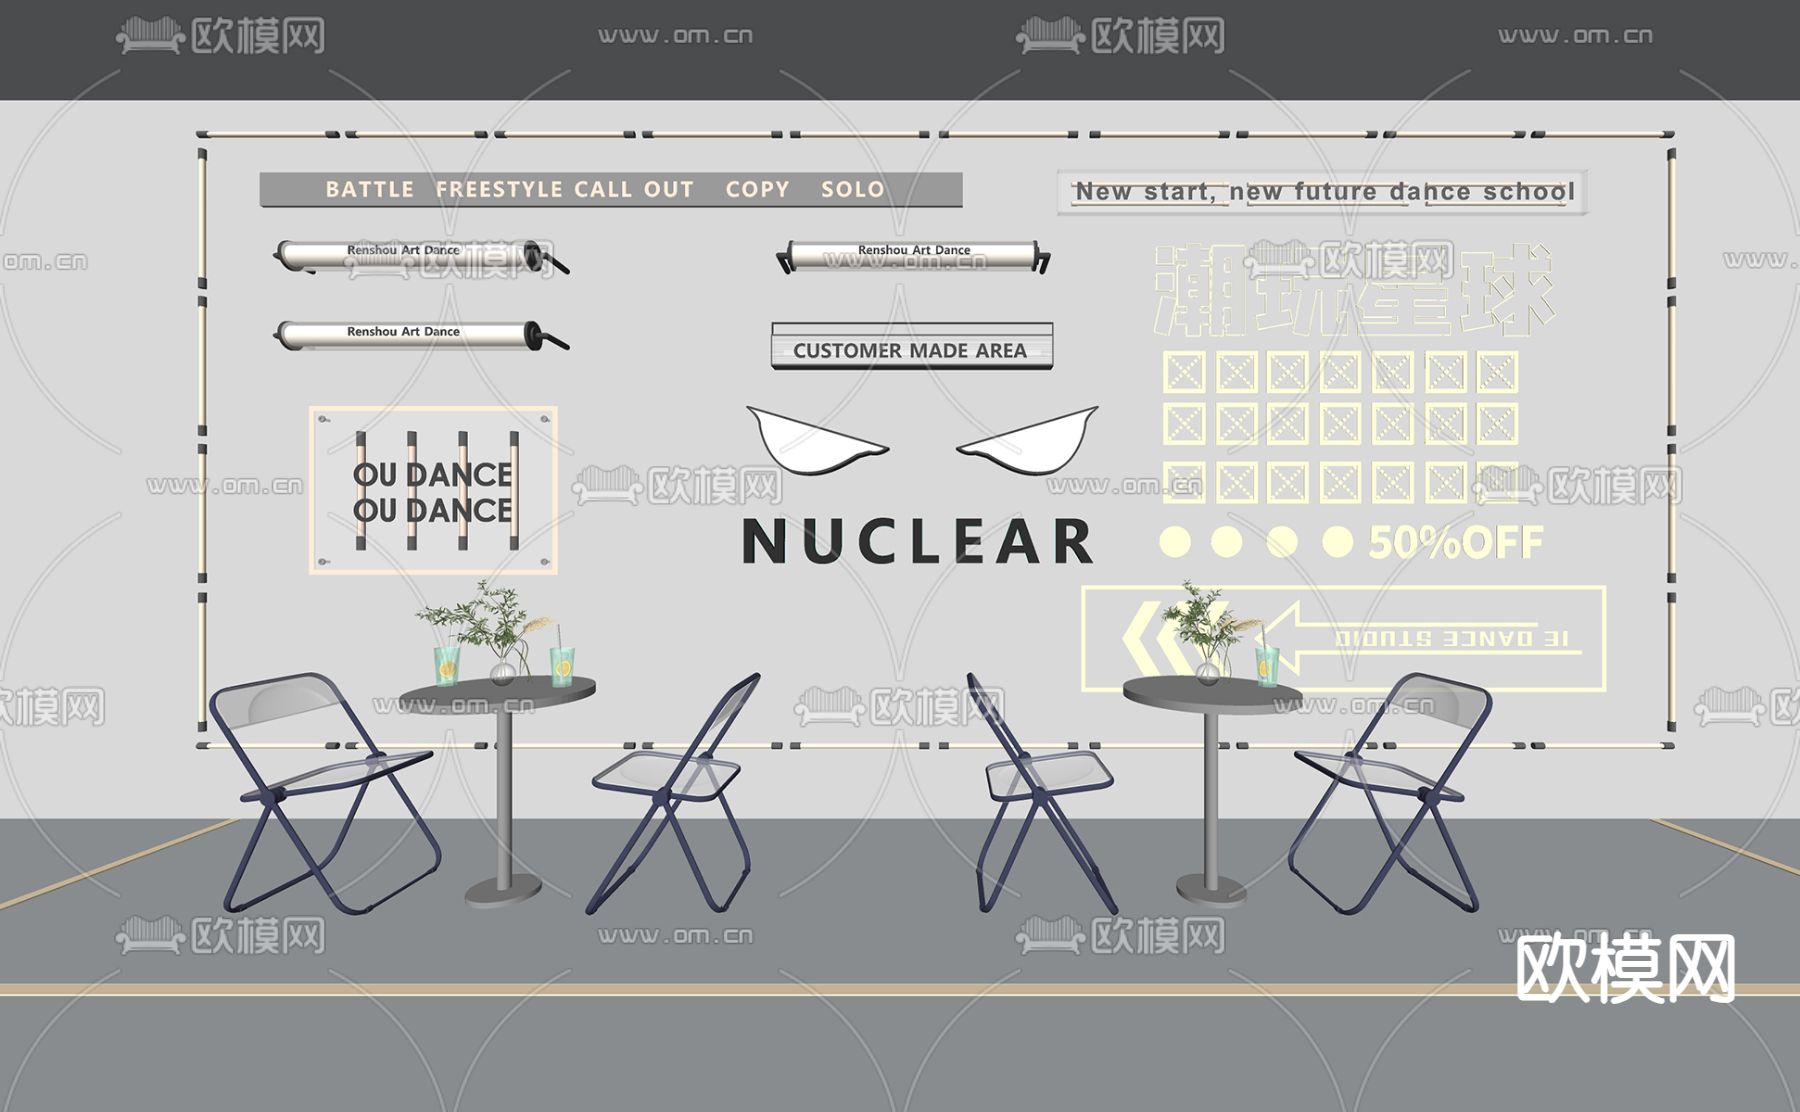The image size is (1800, 1112).
Task: Click the neon Chinese title 潮玩星球
Action: 1354,290
